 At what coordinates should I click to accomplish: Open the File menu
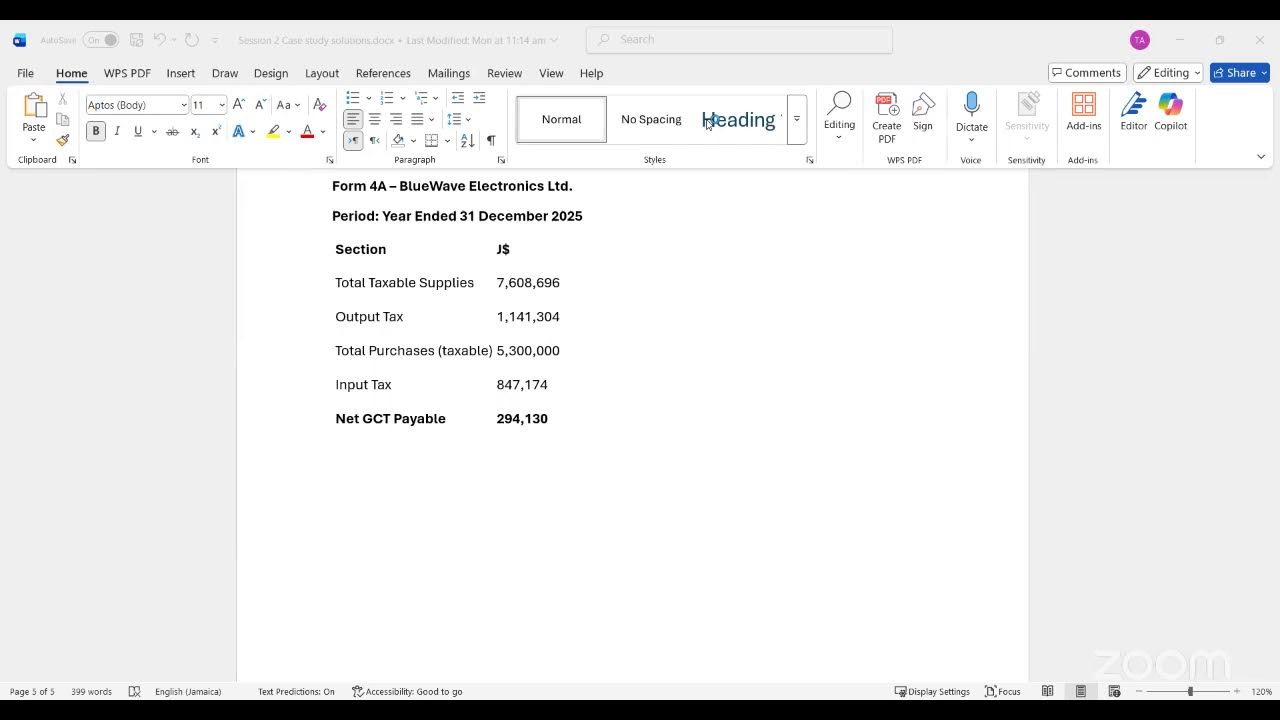click(25, 73)
